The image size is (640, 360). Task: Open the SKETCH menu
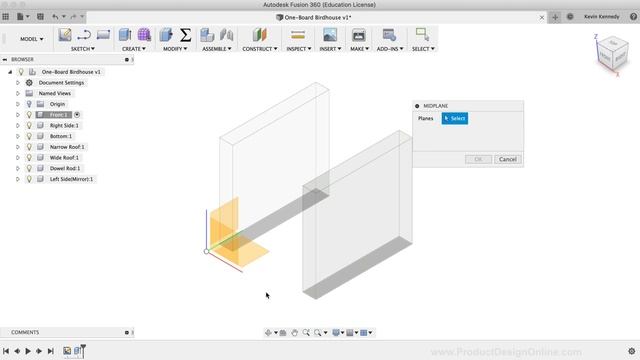82,49
